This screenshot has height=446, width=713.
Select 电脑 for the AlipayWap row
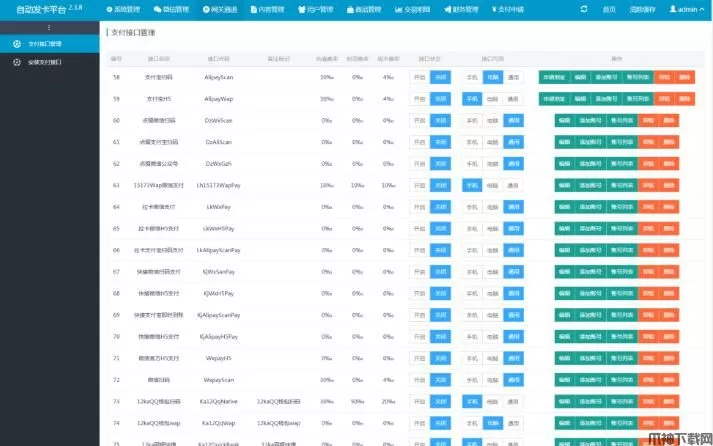492,99
